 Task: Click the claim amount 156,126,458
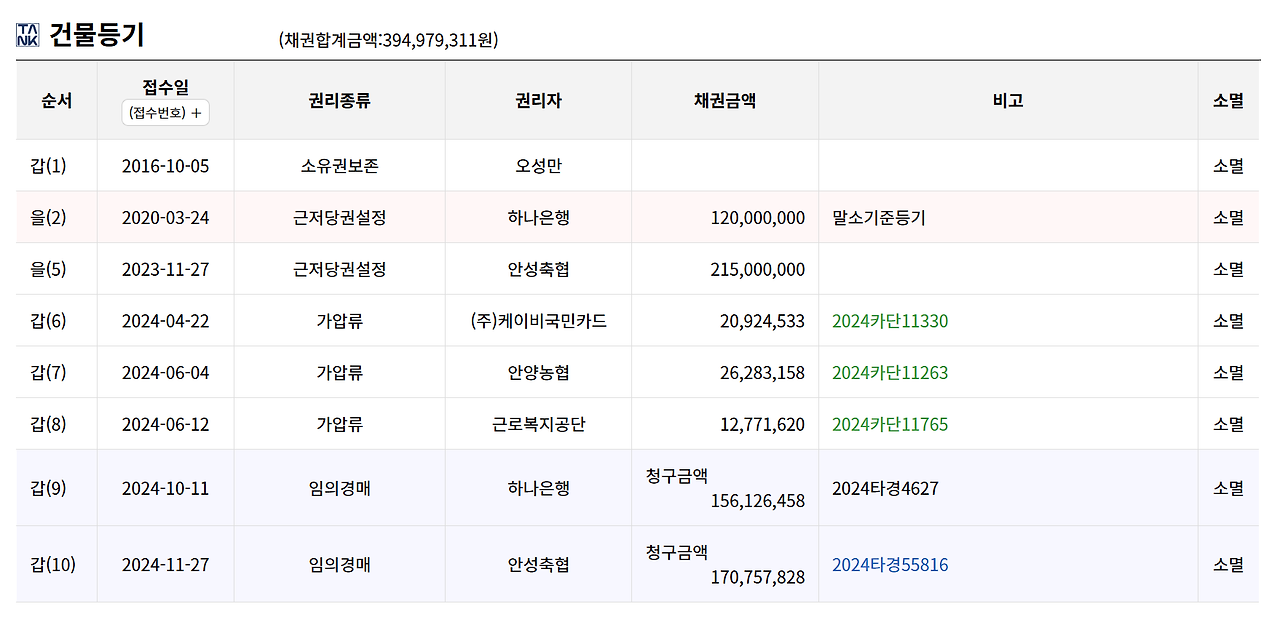(758, 501)
